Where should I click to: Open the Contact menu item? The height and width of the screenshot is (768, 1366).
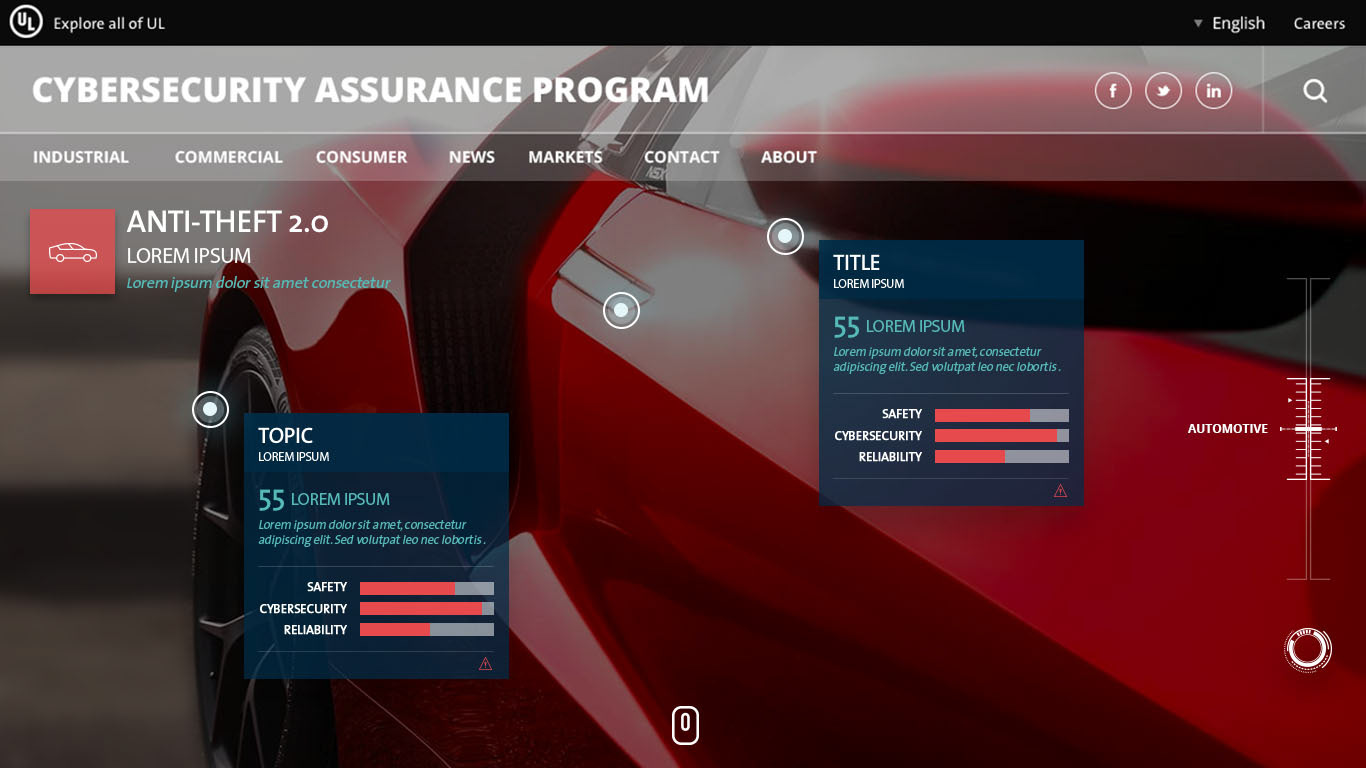click(681, 157)
